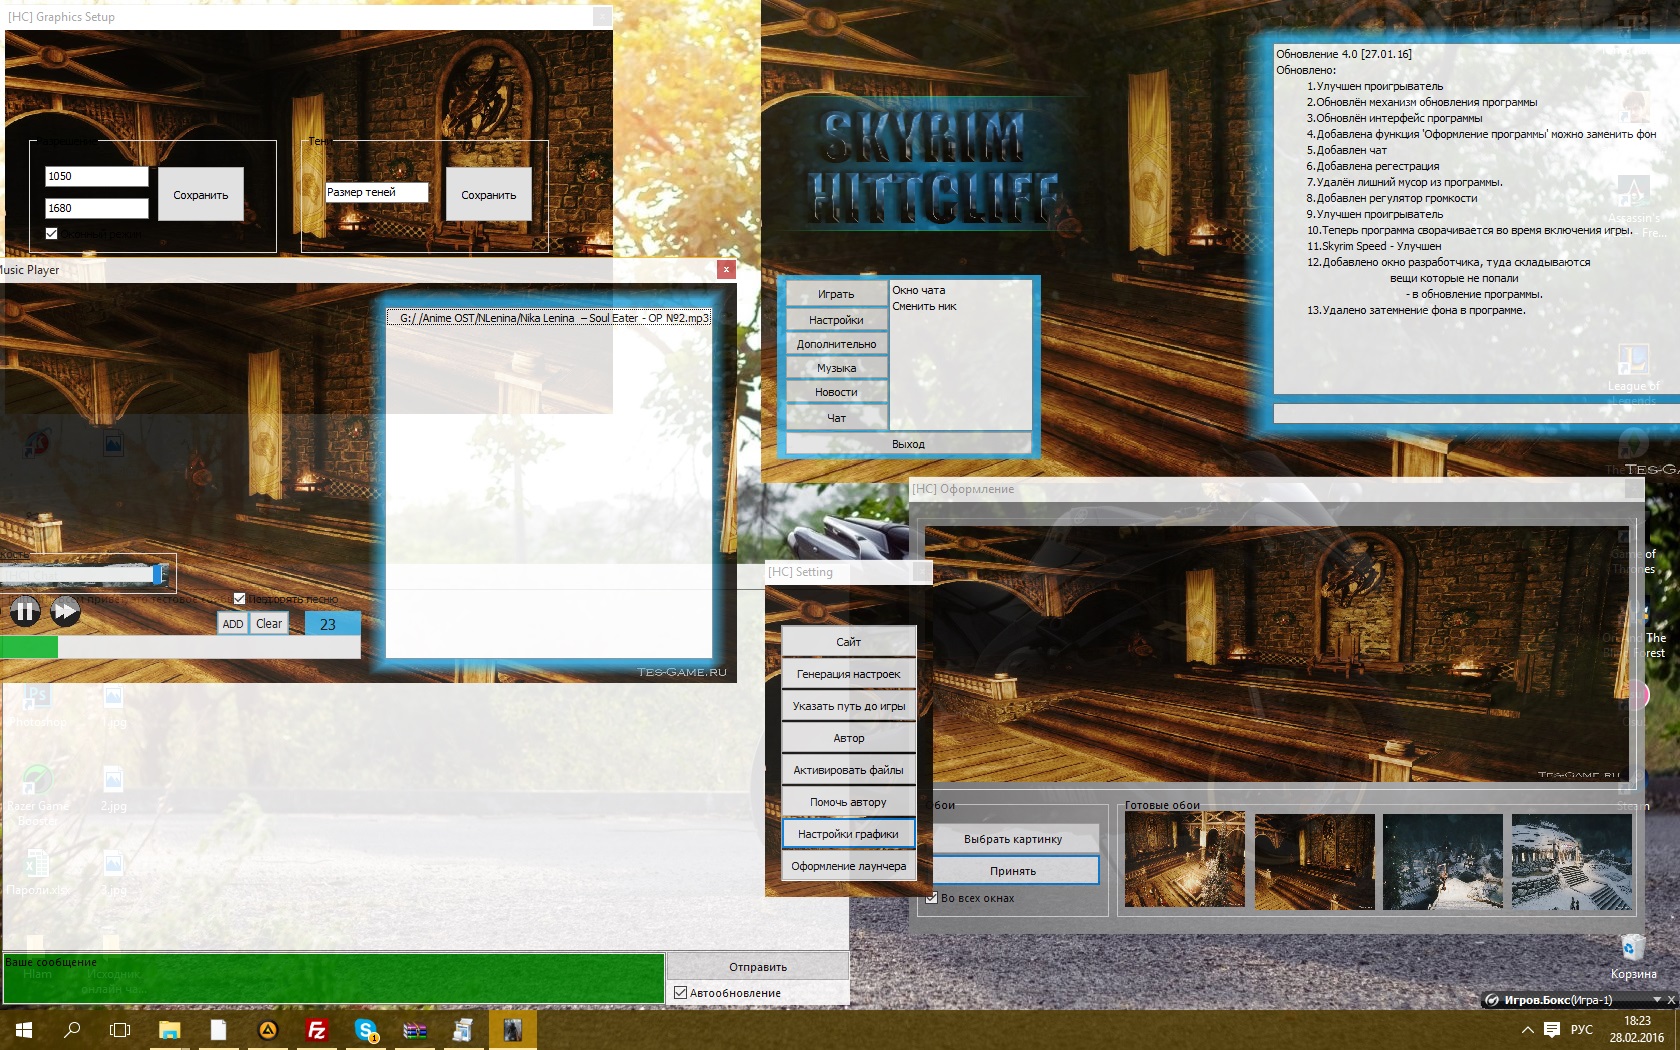Viewport: 1680px width, 1050px height.
Task: Click Настройки графики button
Action: pyautogui.click(x=848, y=834)
